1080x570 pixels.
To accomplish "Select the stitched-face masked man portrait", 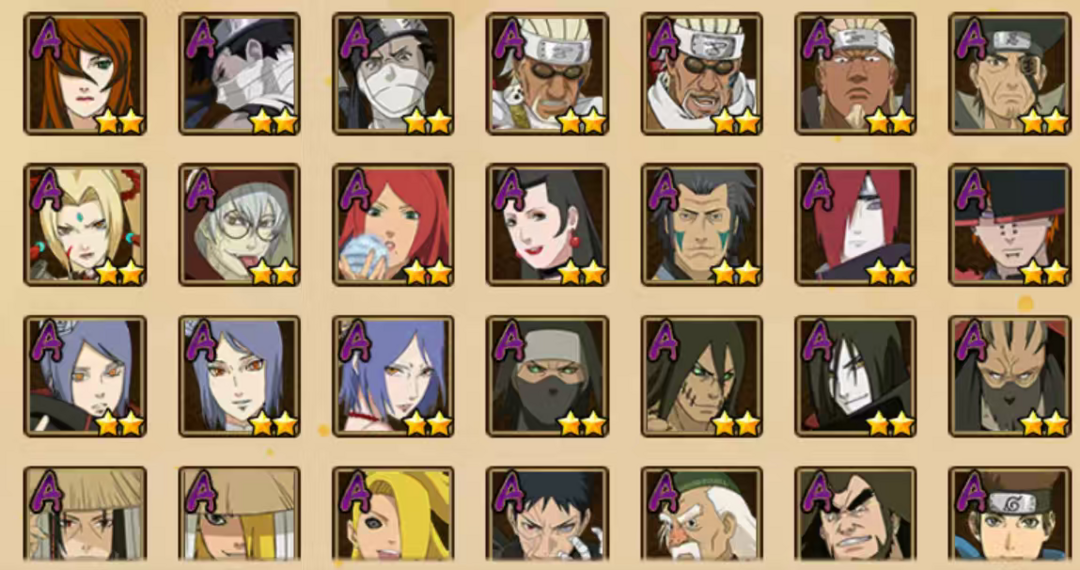I will pos(1010,377).
